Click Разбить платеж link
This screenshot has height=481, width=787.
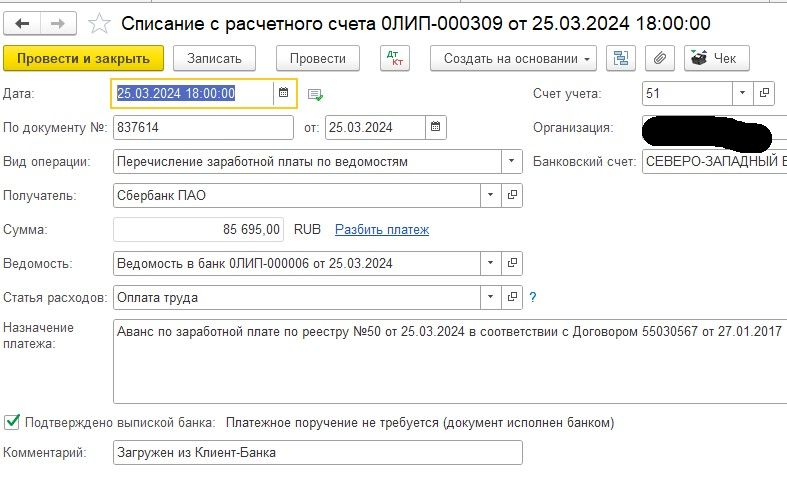pos(382,229)
